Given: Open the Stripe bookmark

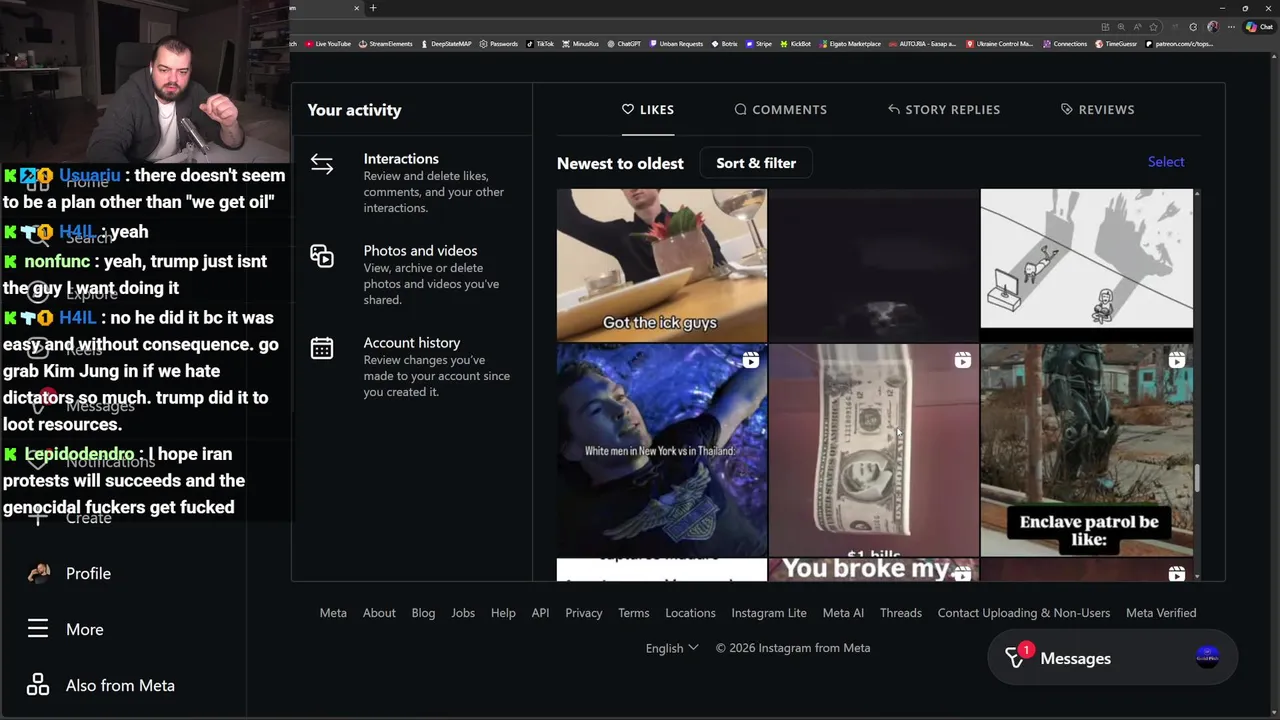Looking at the screenshot, I should [x=758, y=44].
